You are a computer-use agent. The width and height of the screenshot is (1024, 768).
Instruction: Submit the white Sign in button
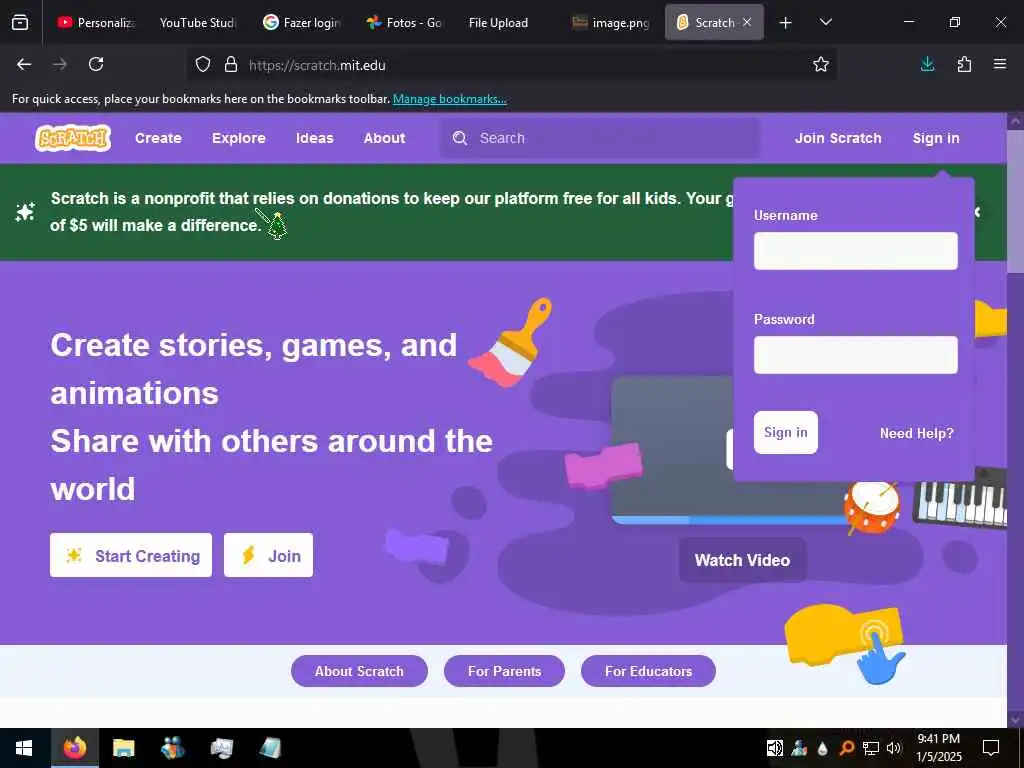point(786,432)
